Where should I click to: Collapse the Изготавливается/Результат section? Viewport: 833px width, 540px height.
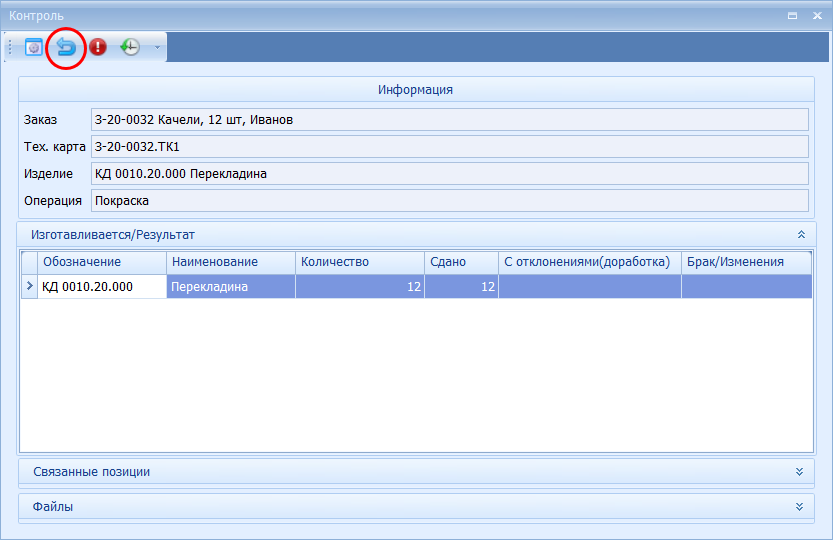[x=800, y=234]
